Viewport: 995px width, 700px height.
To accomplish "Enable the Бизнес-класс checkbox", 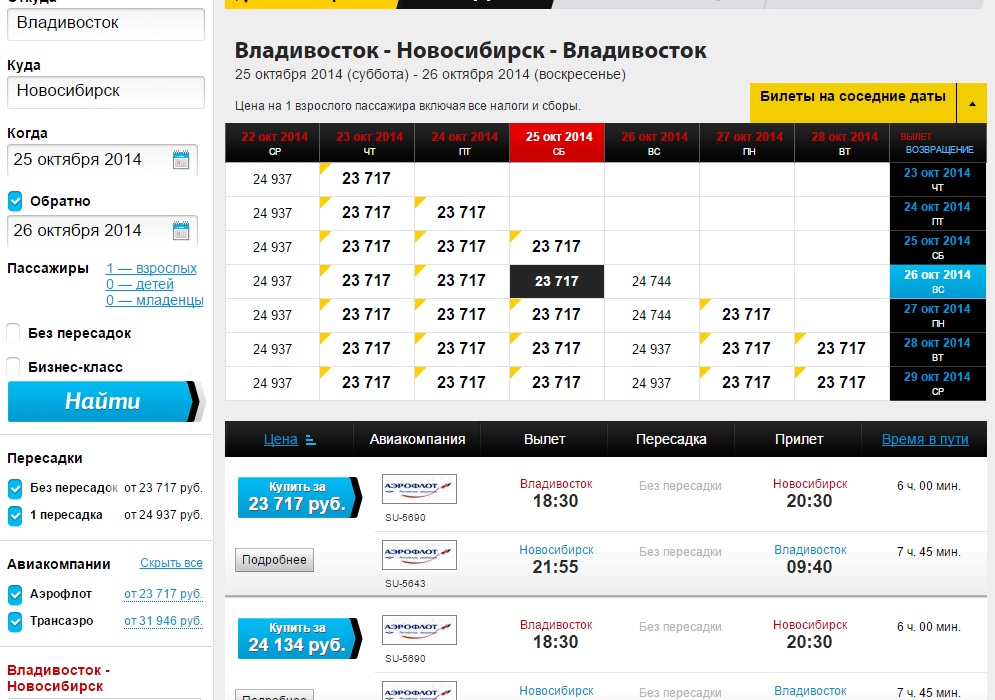I will 15,367.
